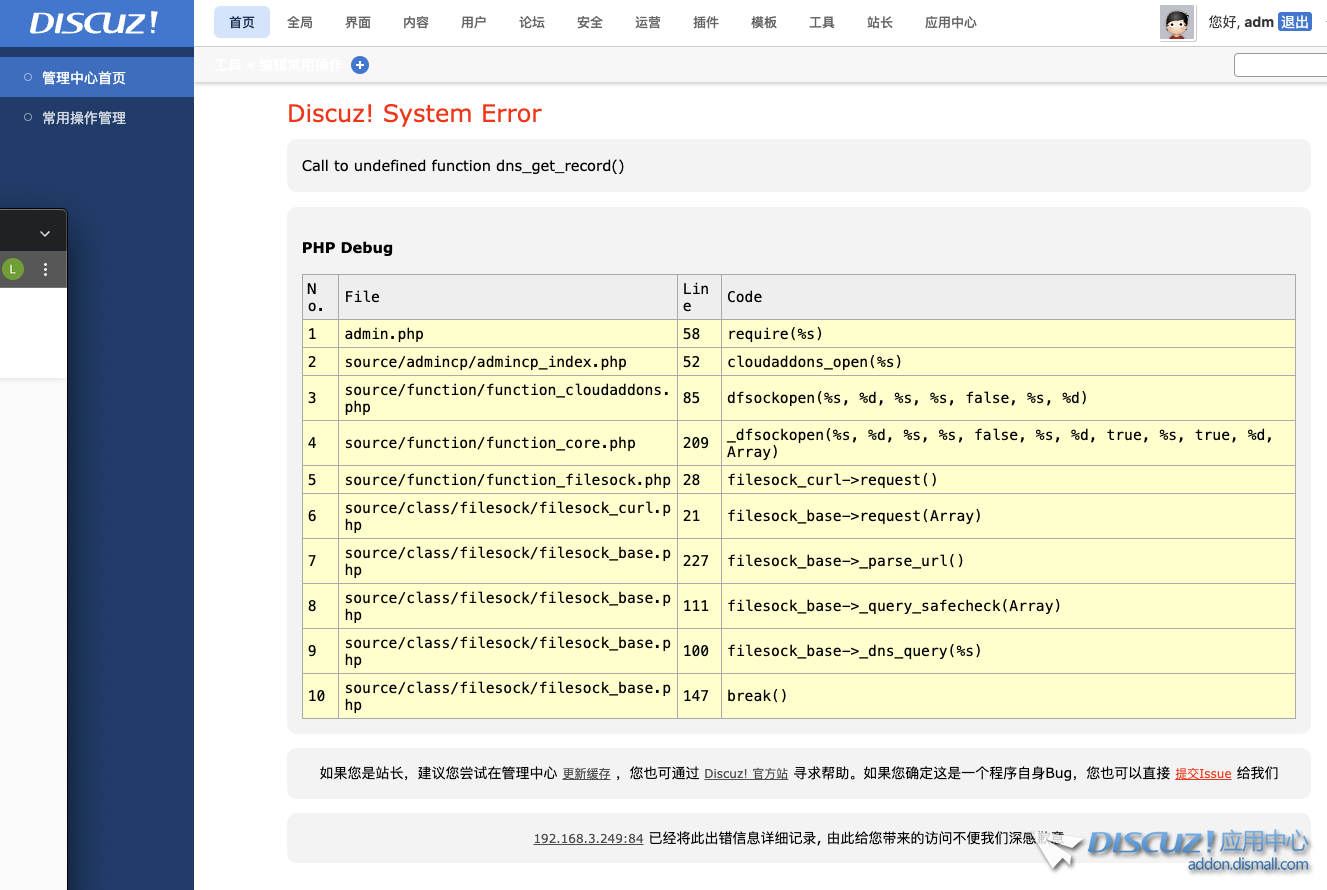
Task: Open 常用操作管理 in the sidebar
Action: [x=84, y=118]
